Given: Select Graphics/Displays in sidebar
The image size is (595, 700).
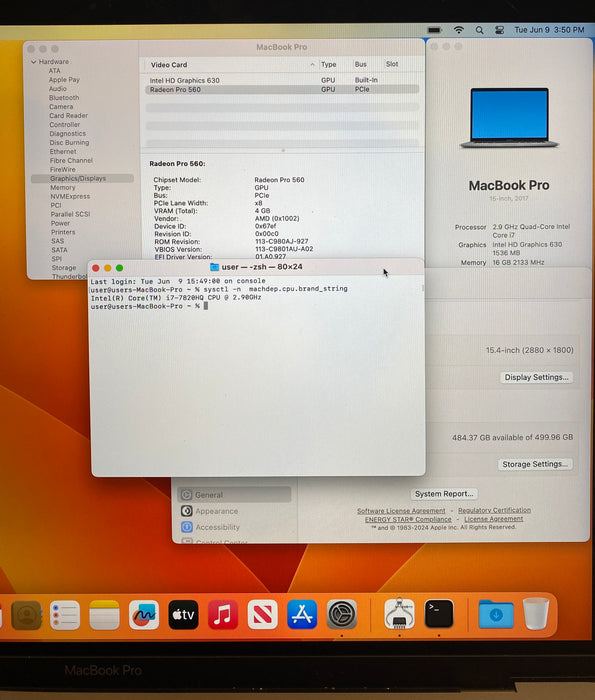Looking at the screenshot, I should click(x=82, y=178).
